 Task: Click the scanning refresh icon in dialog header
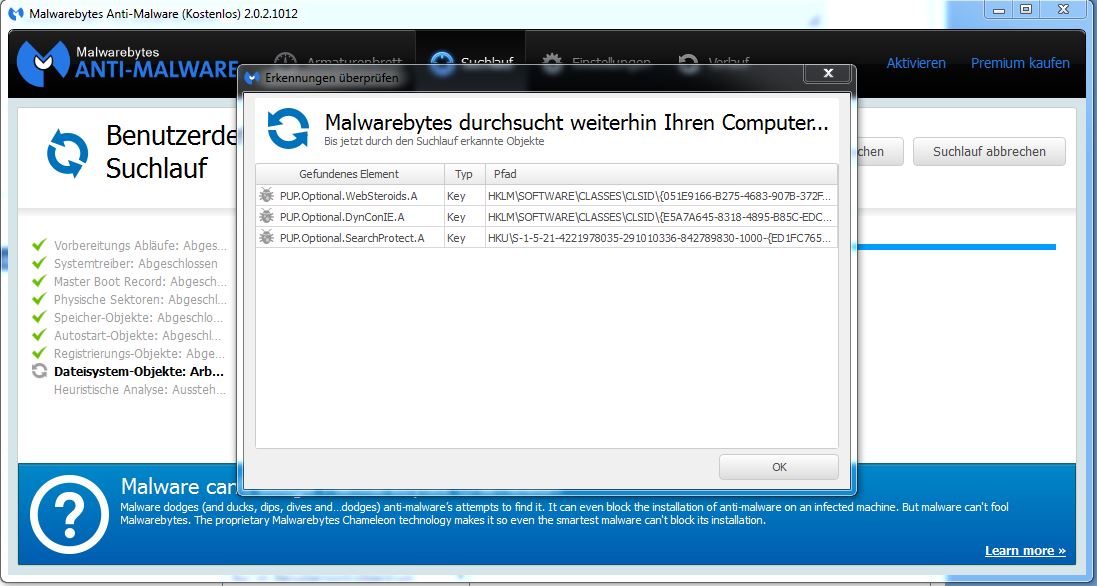[288, 129]
